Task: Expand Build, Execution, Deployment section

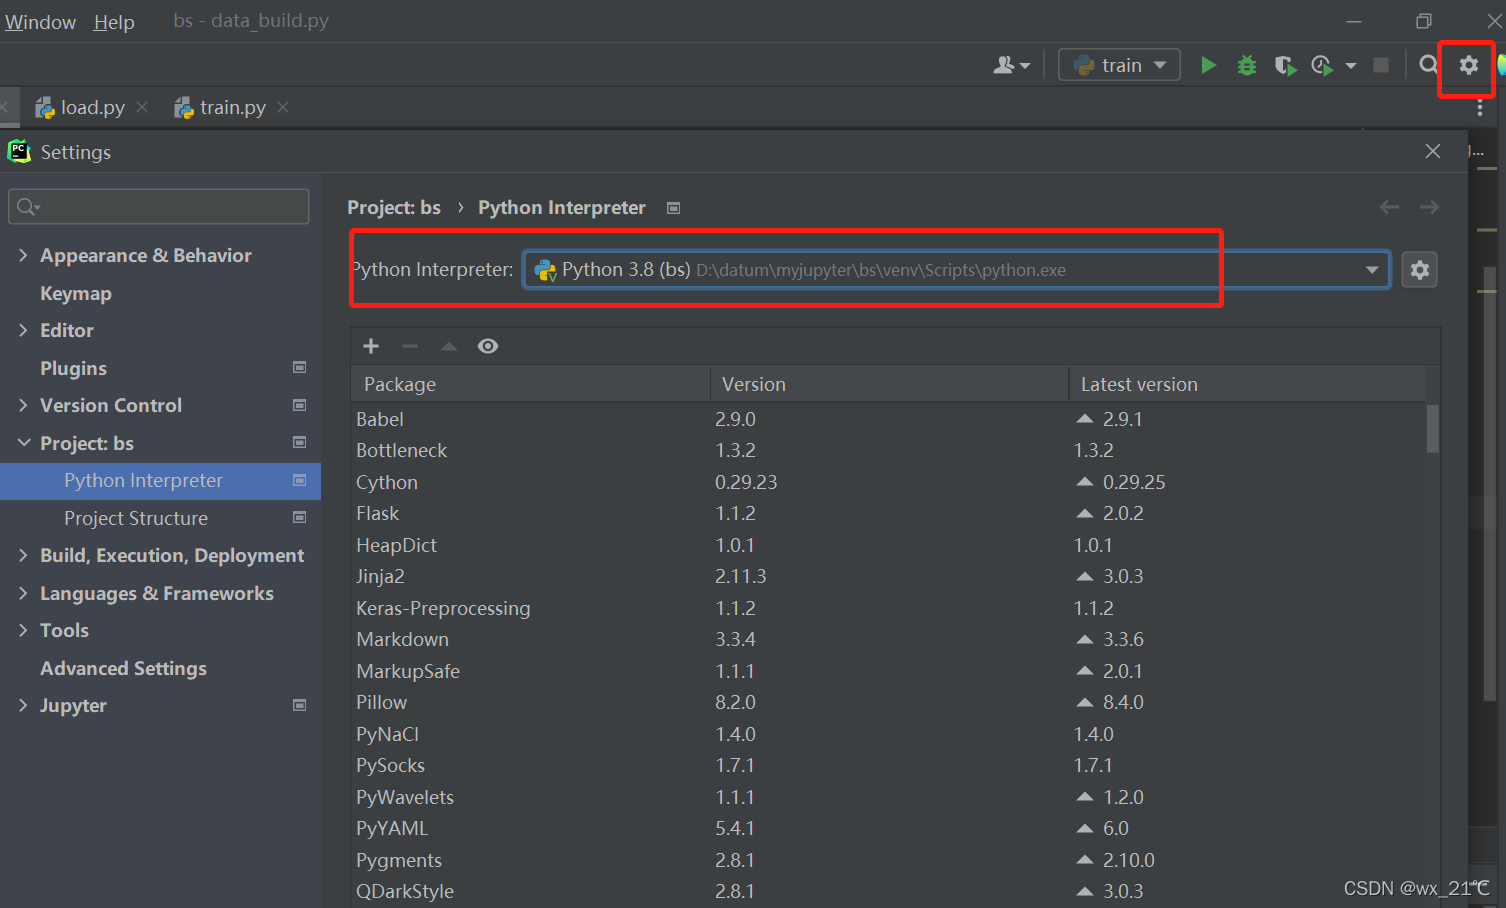Action: [23, 555]
